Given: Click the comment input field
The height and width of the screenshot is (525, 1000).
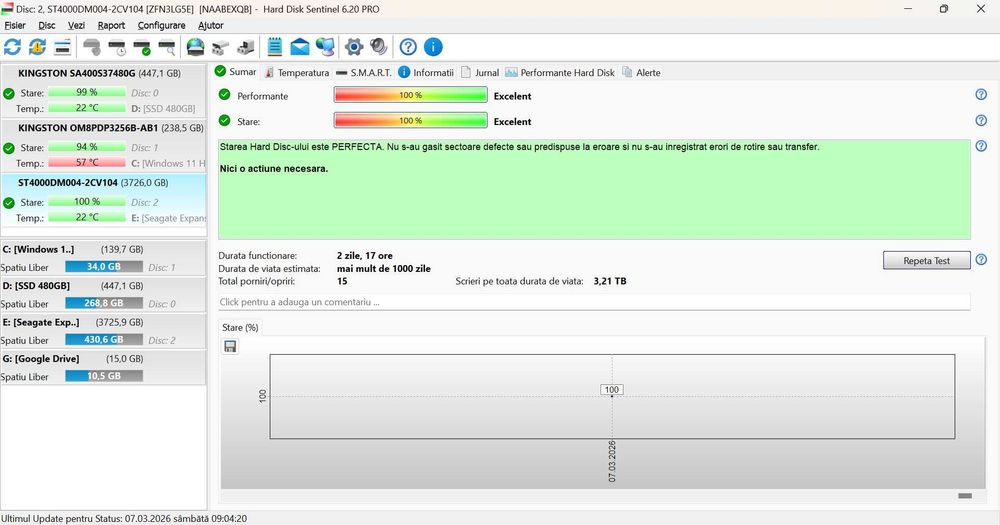Looking at the screenshot, I should click(594, 302).
